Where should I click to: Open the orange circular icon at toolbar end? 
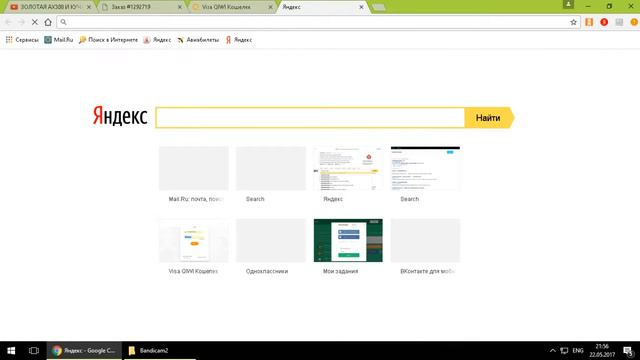tap(634, 22)
